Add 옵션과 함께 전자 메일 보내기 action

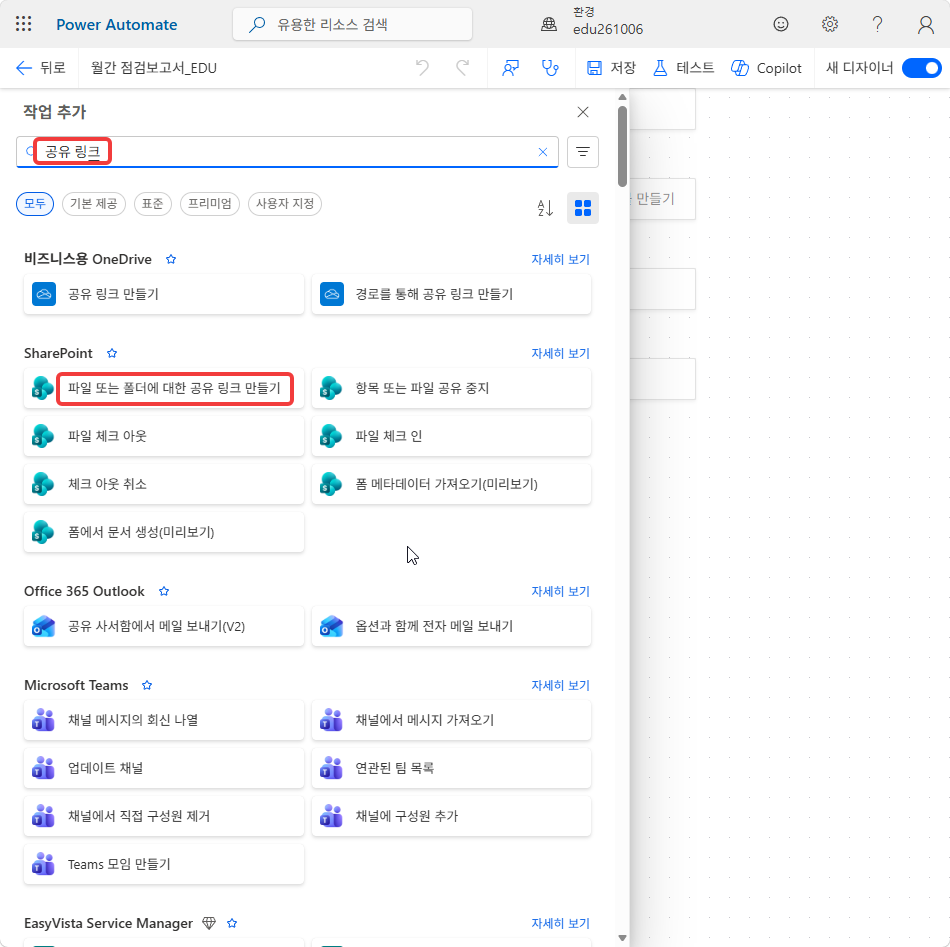451,626
